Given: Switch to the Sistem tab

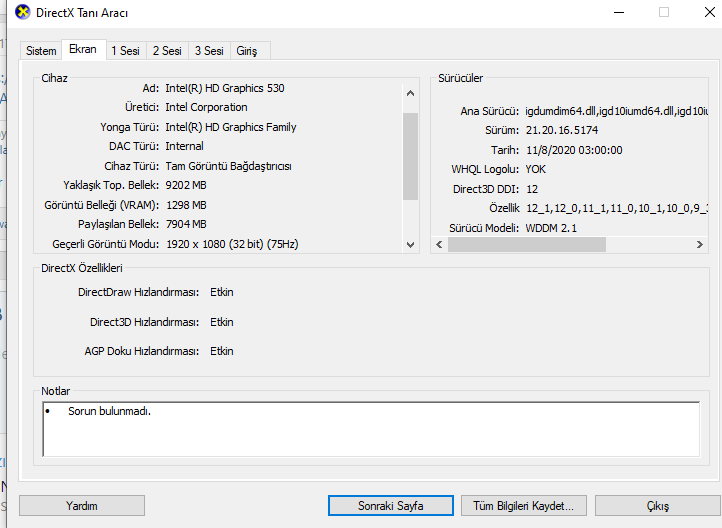Looking at the screenshot, I should [x=41, y=51].
